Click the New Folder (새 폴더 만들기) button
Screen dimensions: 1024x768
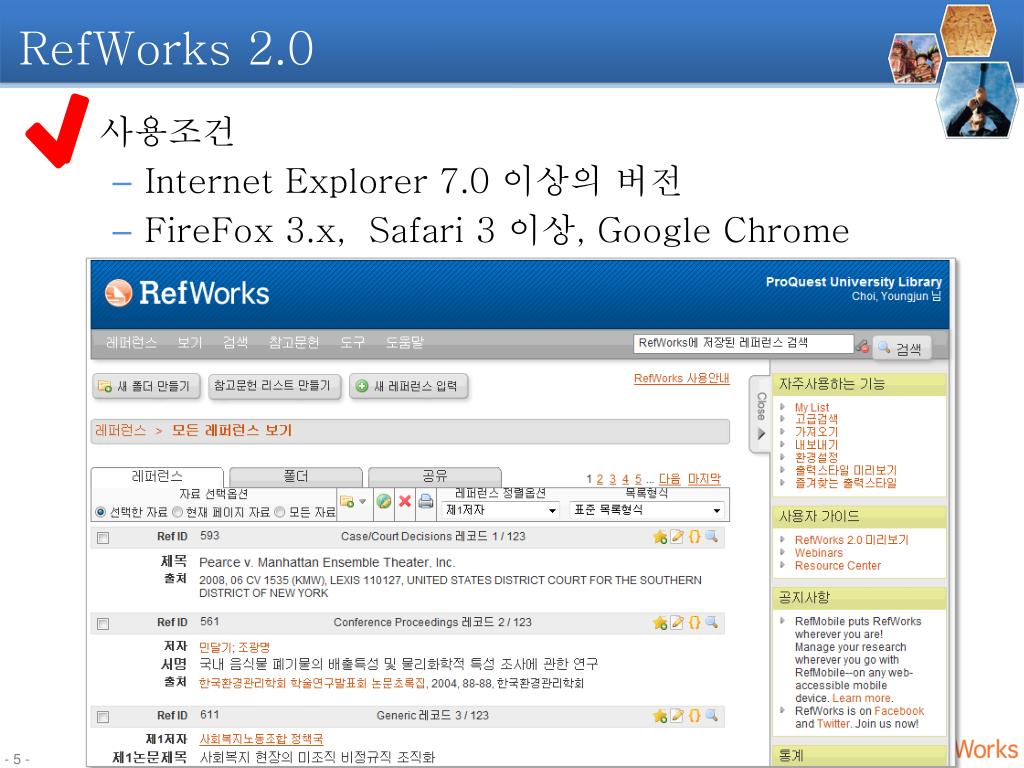(145, 386)
